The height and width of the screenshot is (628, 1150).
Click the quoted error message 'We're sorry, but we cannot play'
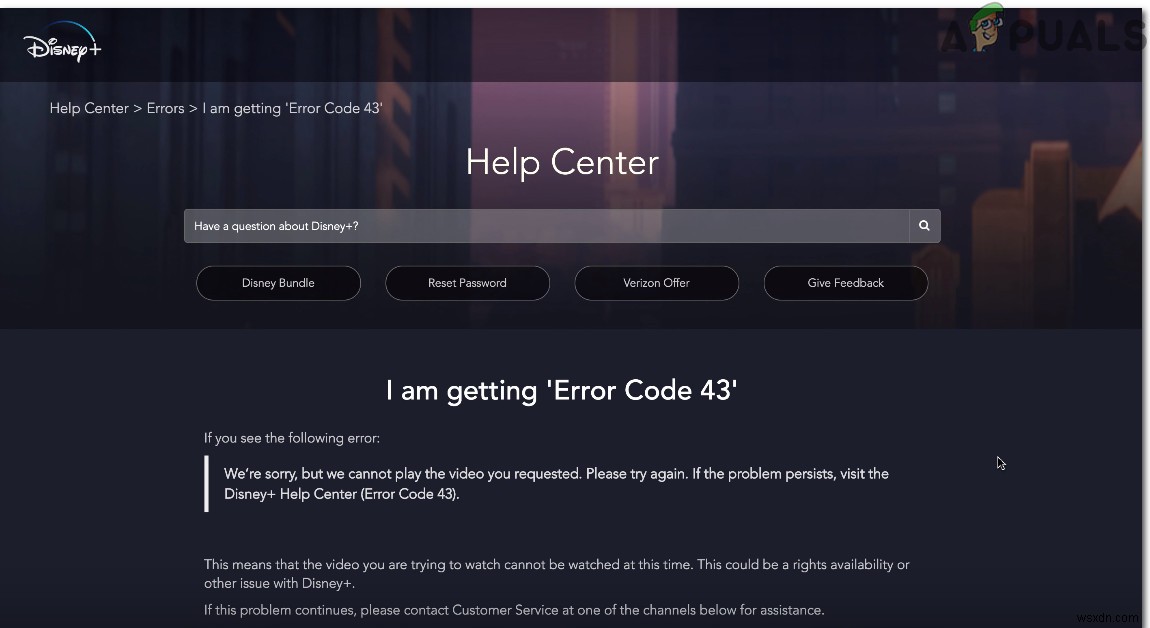pyautogui.click(x=556, y=483)
